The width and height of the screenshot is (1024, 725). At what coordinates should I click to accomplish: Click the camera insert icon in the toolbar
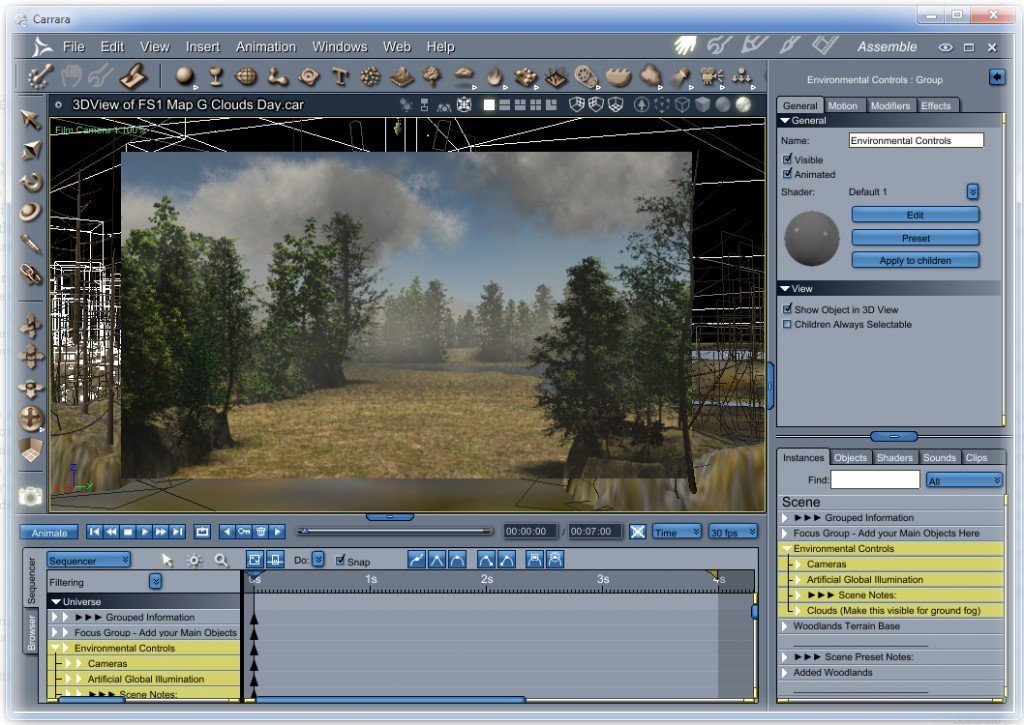(x=711, y=76)
